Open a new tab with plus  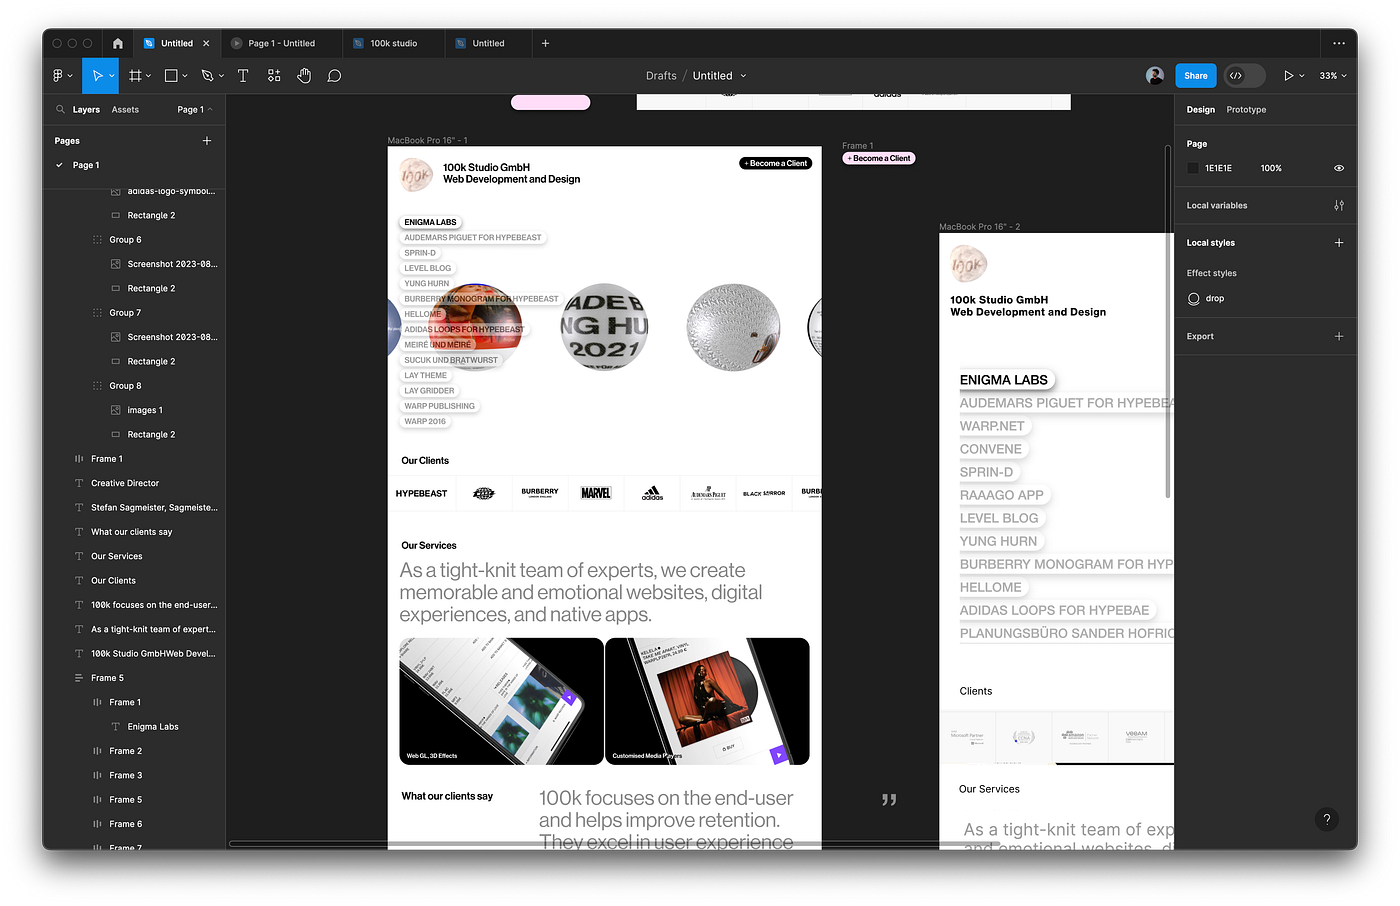pyautogui.click(x=545, y=43)
